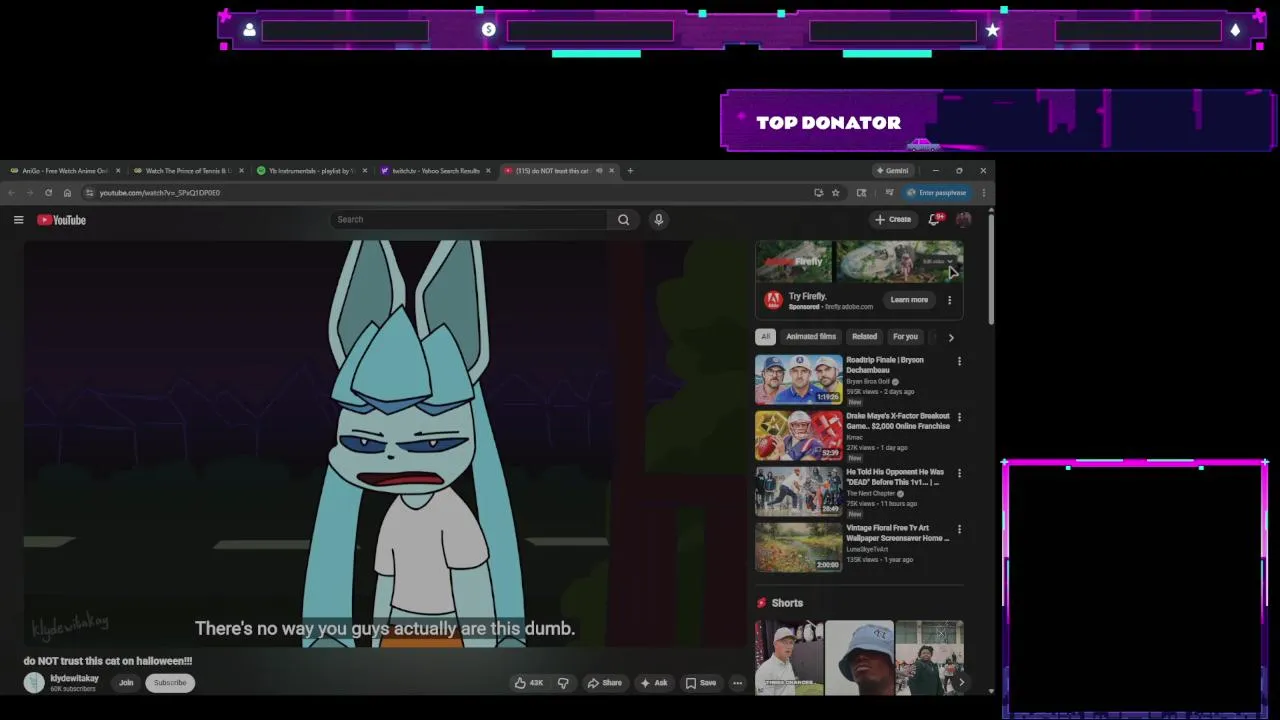Click the Subscribe button
1280x720 pixels.
(170, 683)
